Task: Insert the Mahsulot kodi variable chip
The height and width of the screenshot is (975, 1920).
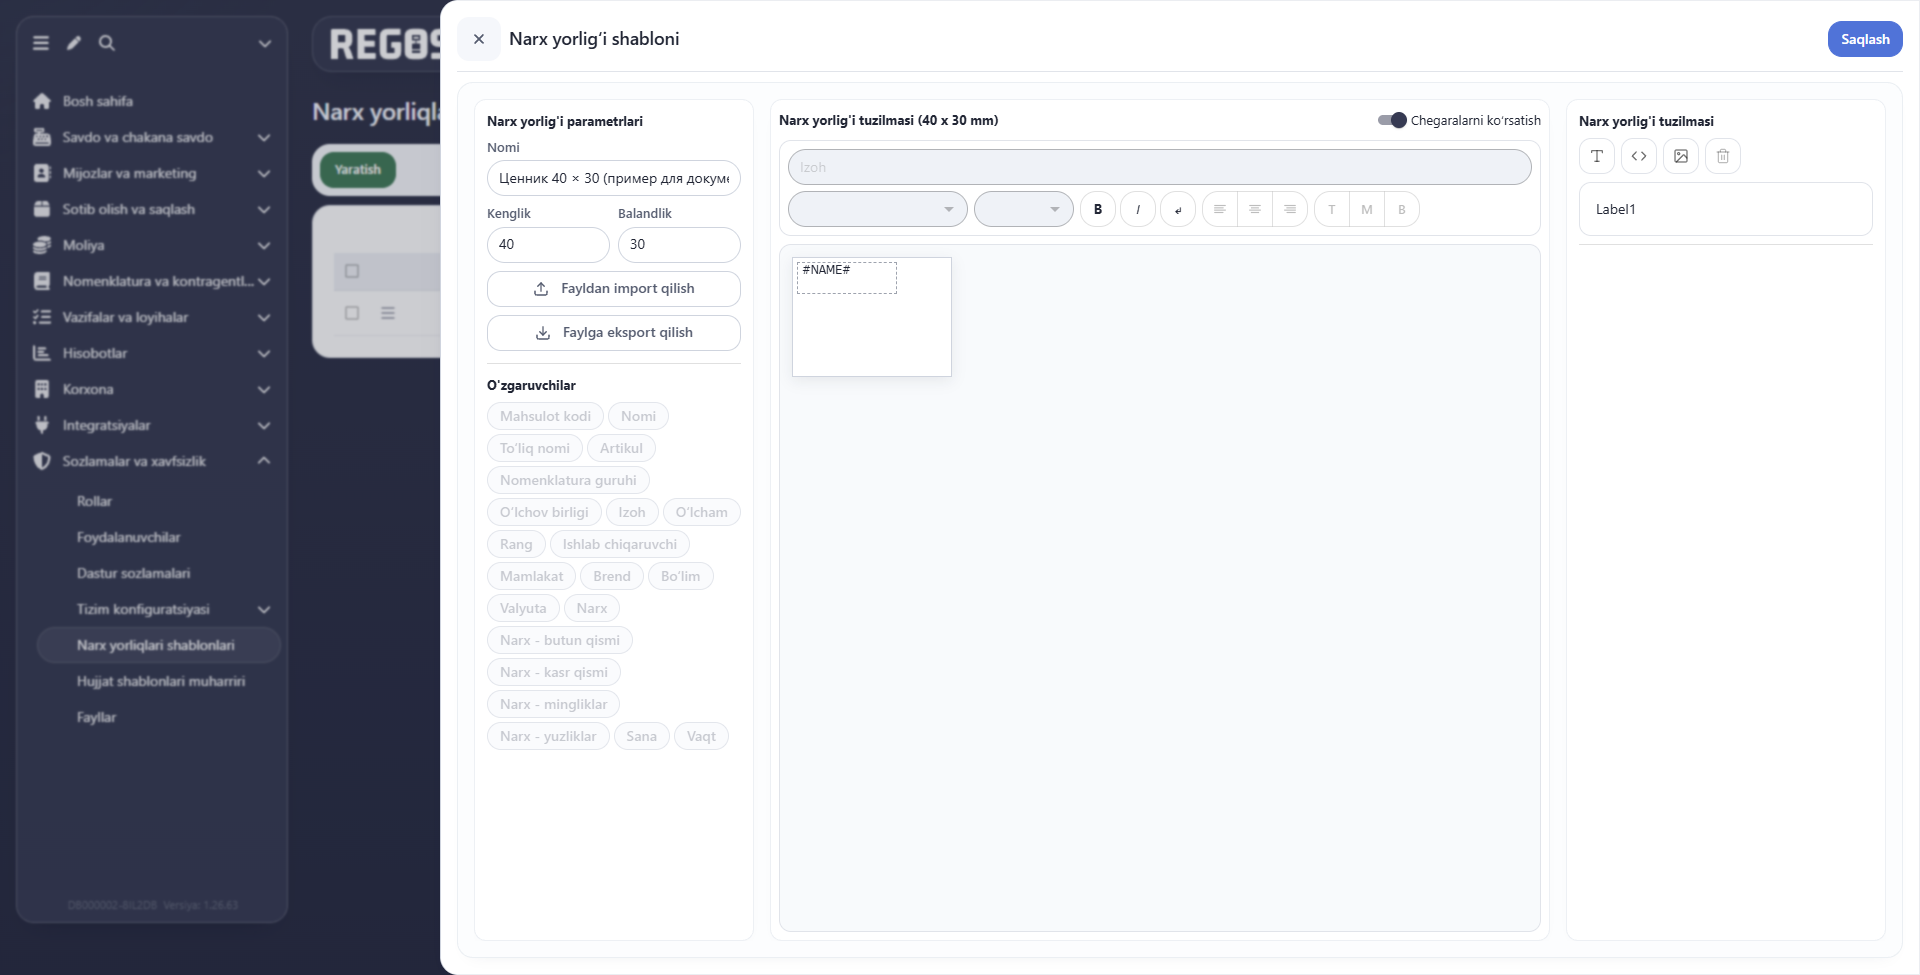Action: pyautogui.click(x=545, y=416)
